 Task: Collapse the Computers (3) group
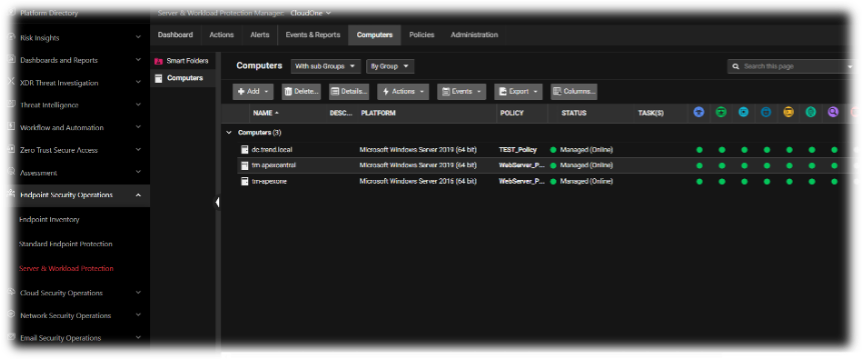pos(229,133)
